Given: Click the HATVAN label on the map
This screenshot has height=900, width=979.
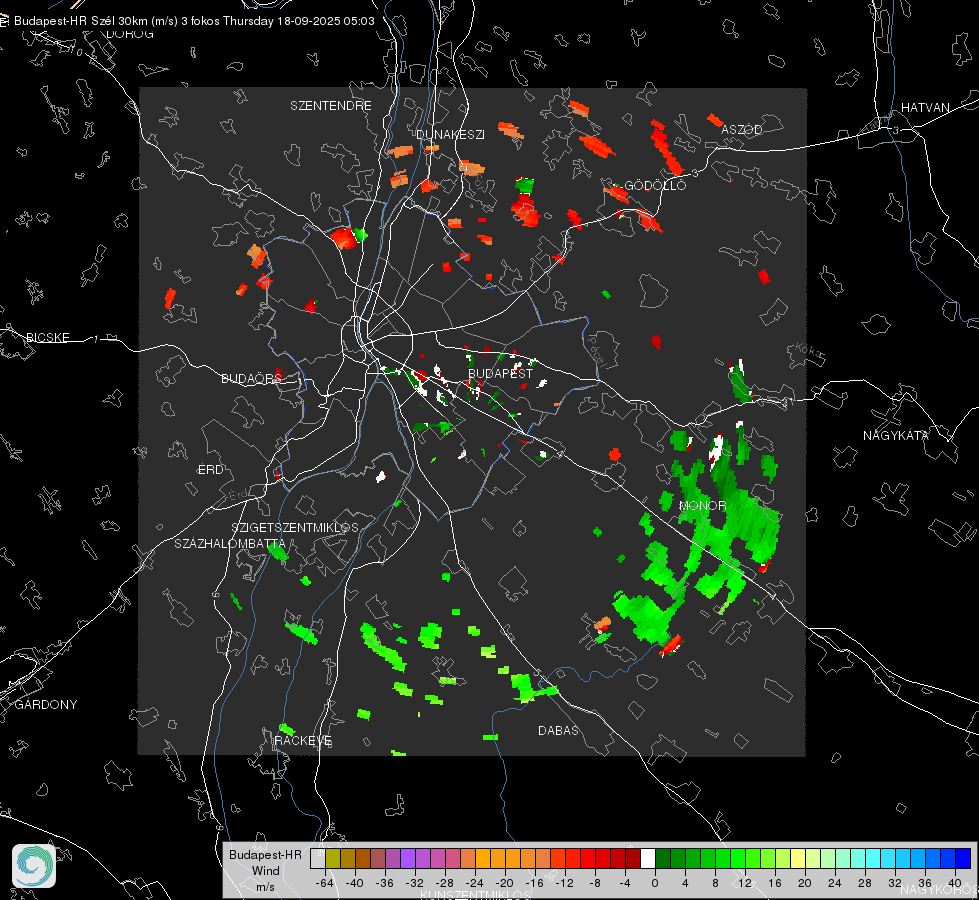Looking at the screenshot, I should [x=925, y=107].
